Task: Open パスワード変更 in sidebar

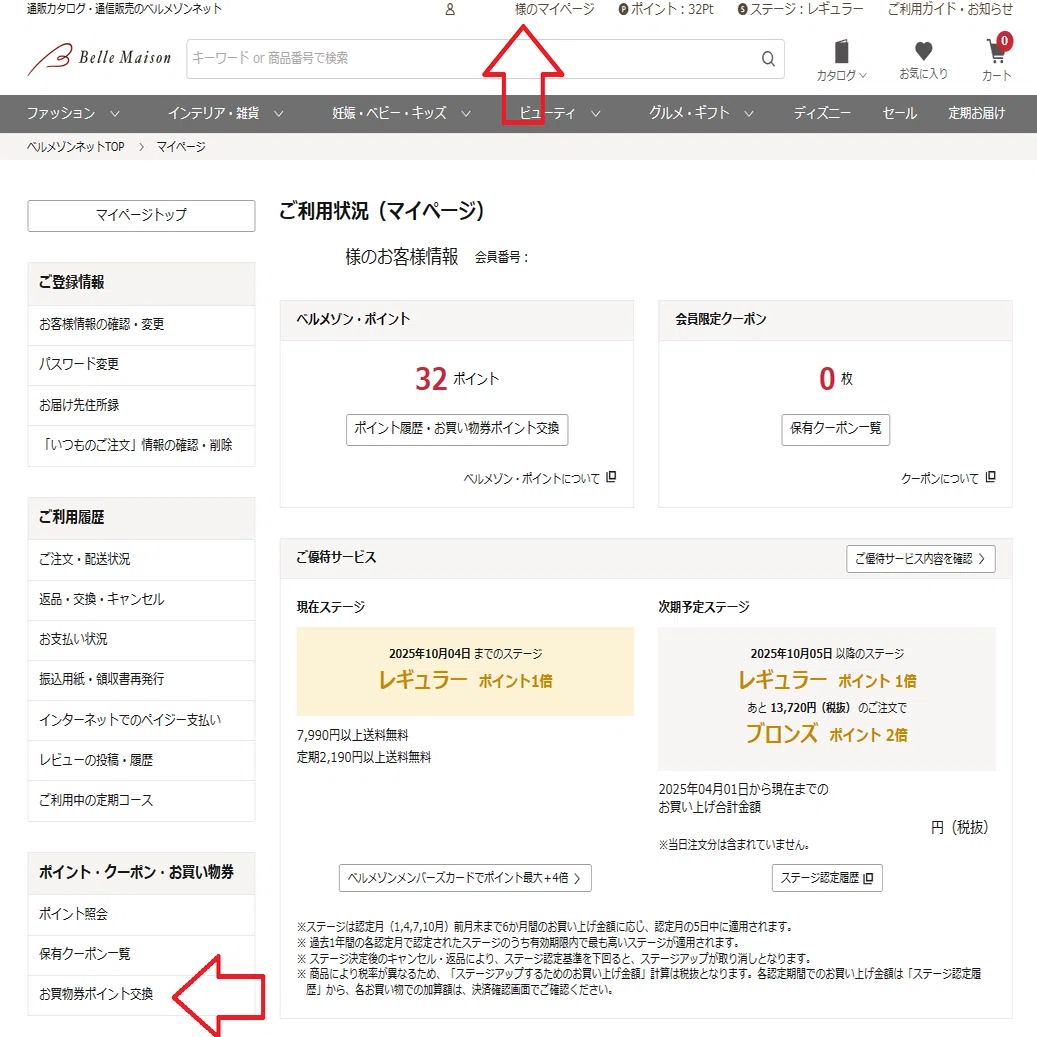Action: (x=141, y=364)
